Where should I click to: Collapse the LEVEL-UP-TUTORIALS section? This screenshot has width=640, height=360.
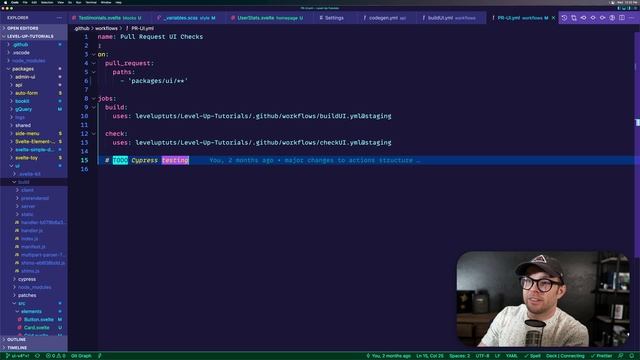33,36
